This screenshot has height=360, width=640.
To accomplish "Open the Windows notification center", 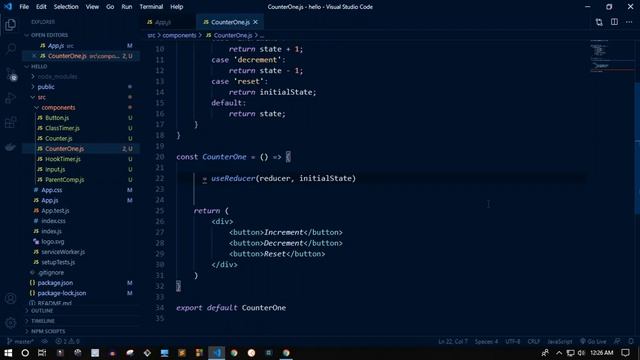I will 625,353.
